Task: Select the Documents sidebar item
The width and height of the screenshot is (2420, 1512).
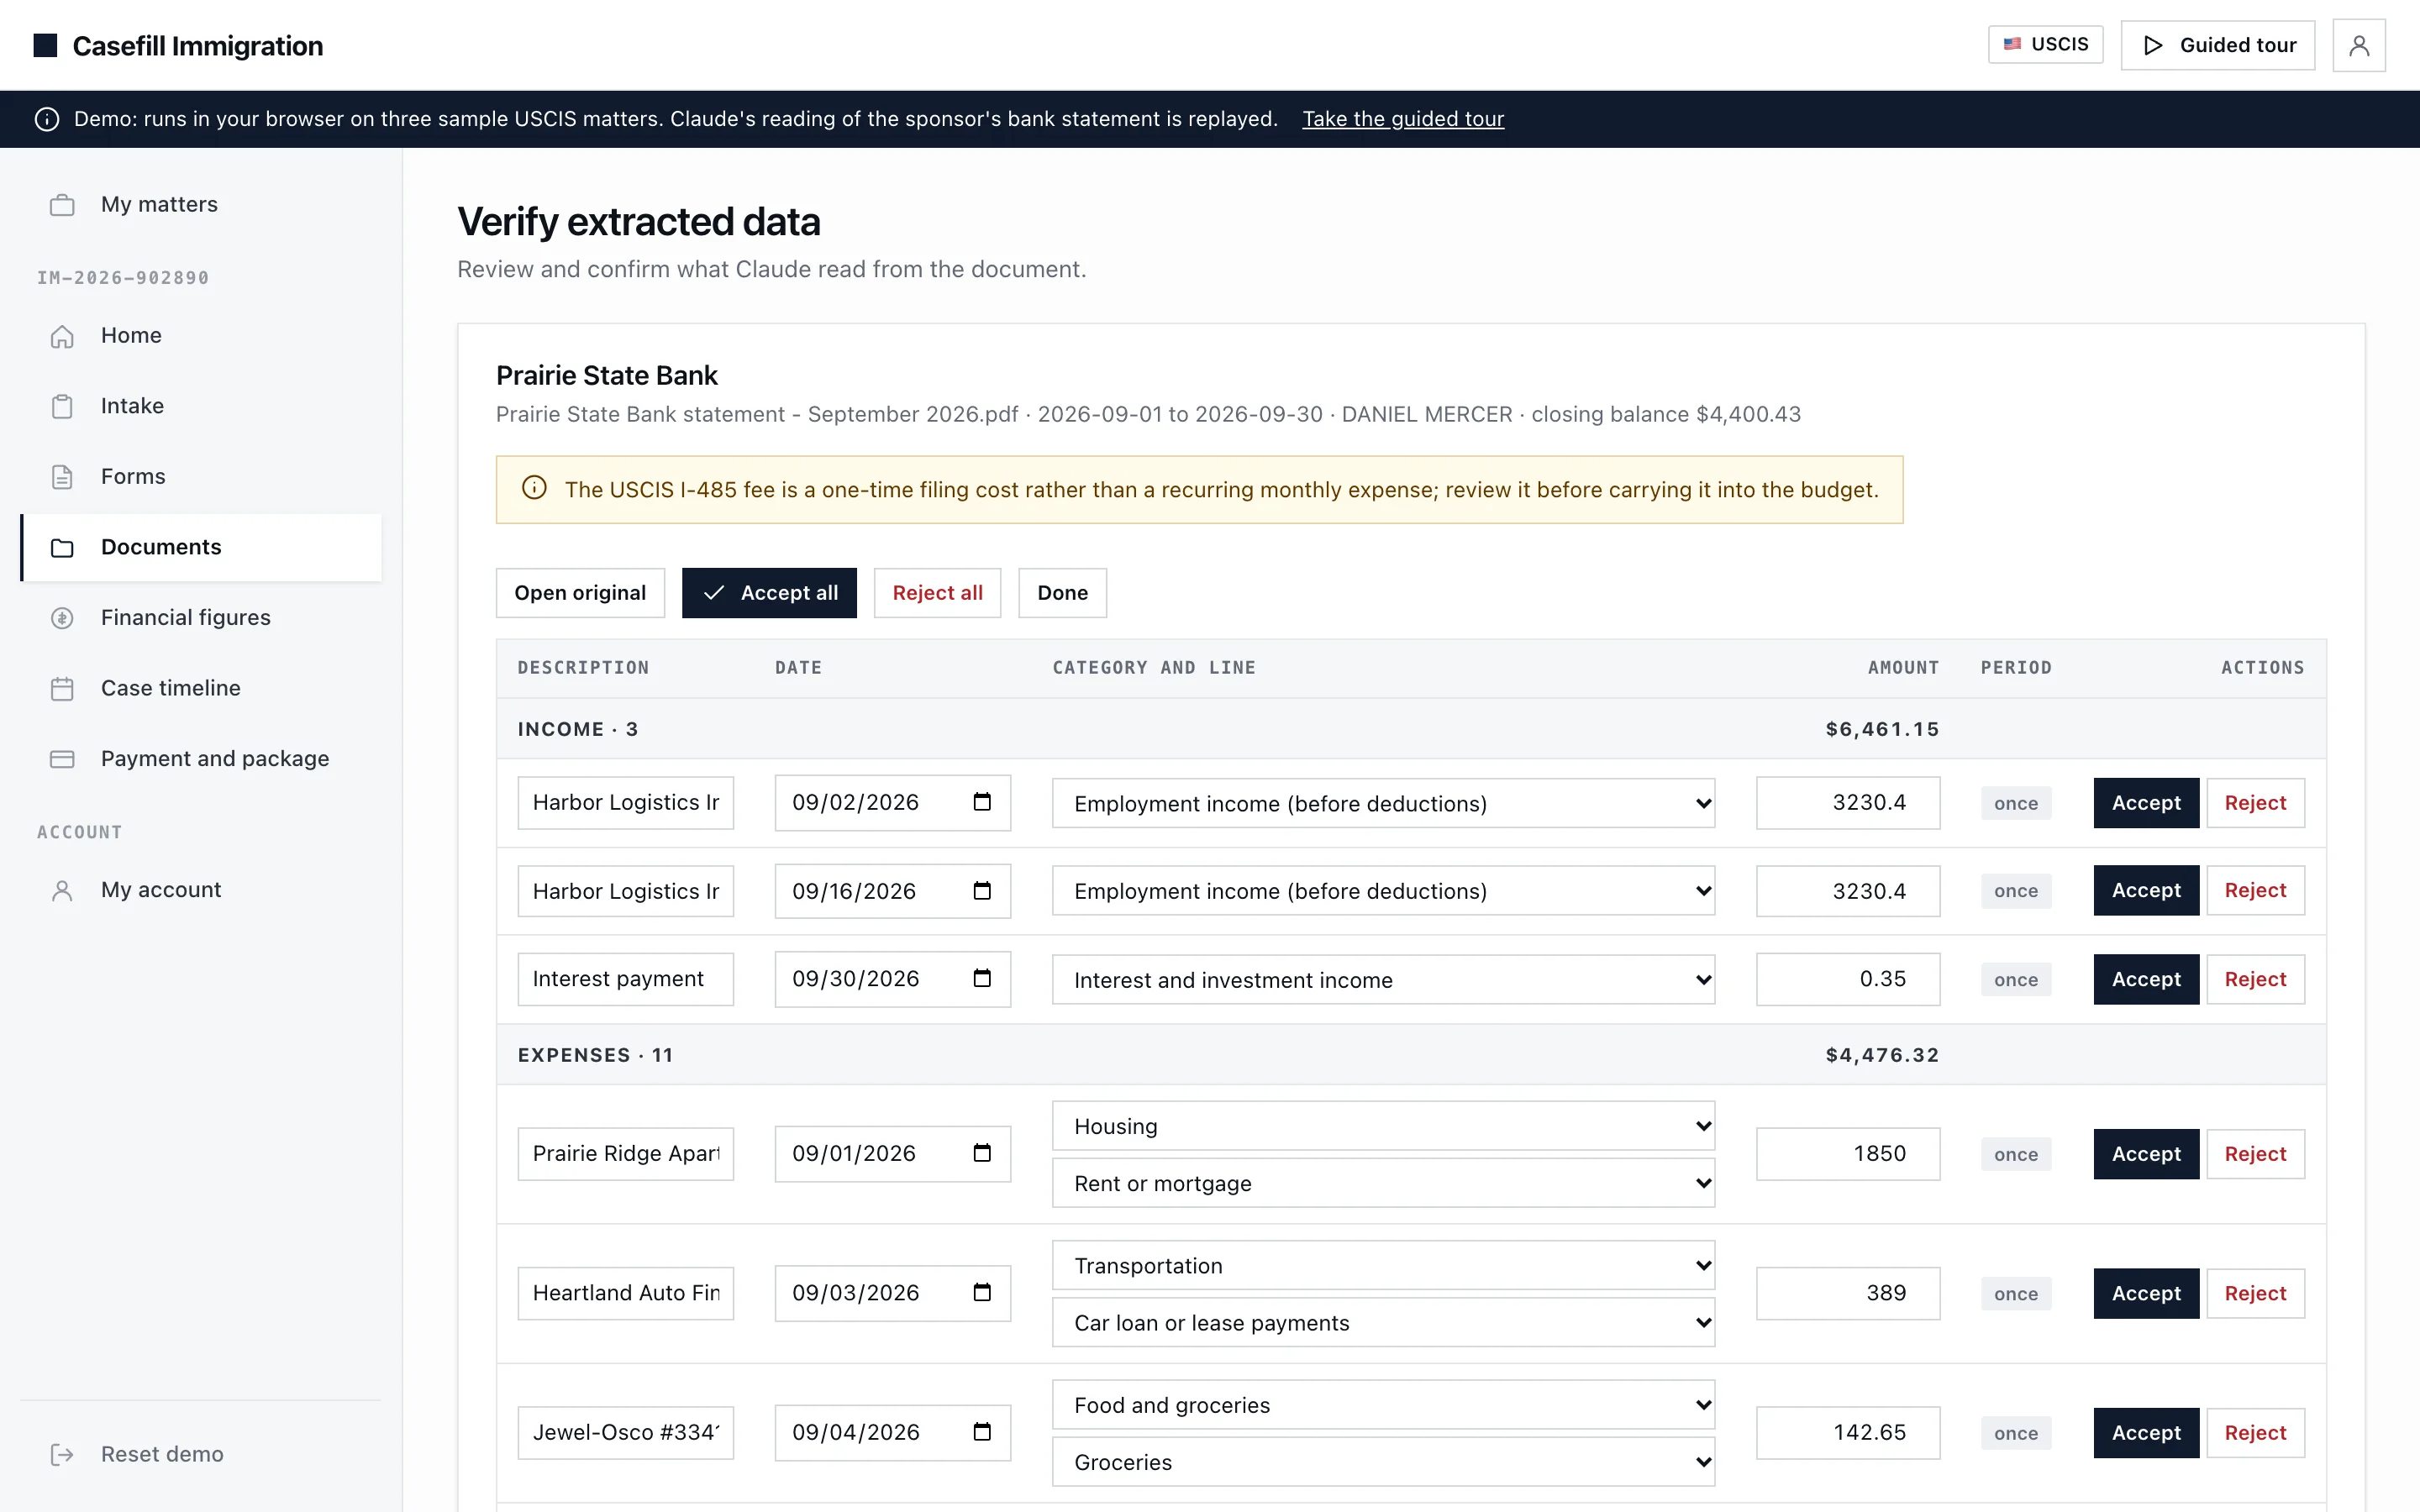Action: pyautogui.click(x=201, y=547)
